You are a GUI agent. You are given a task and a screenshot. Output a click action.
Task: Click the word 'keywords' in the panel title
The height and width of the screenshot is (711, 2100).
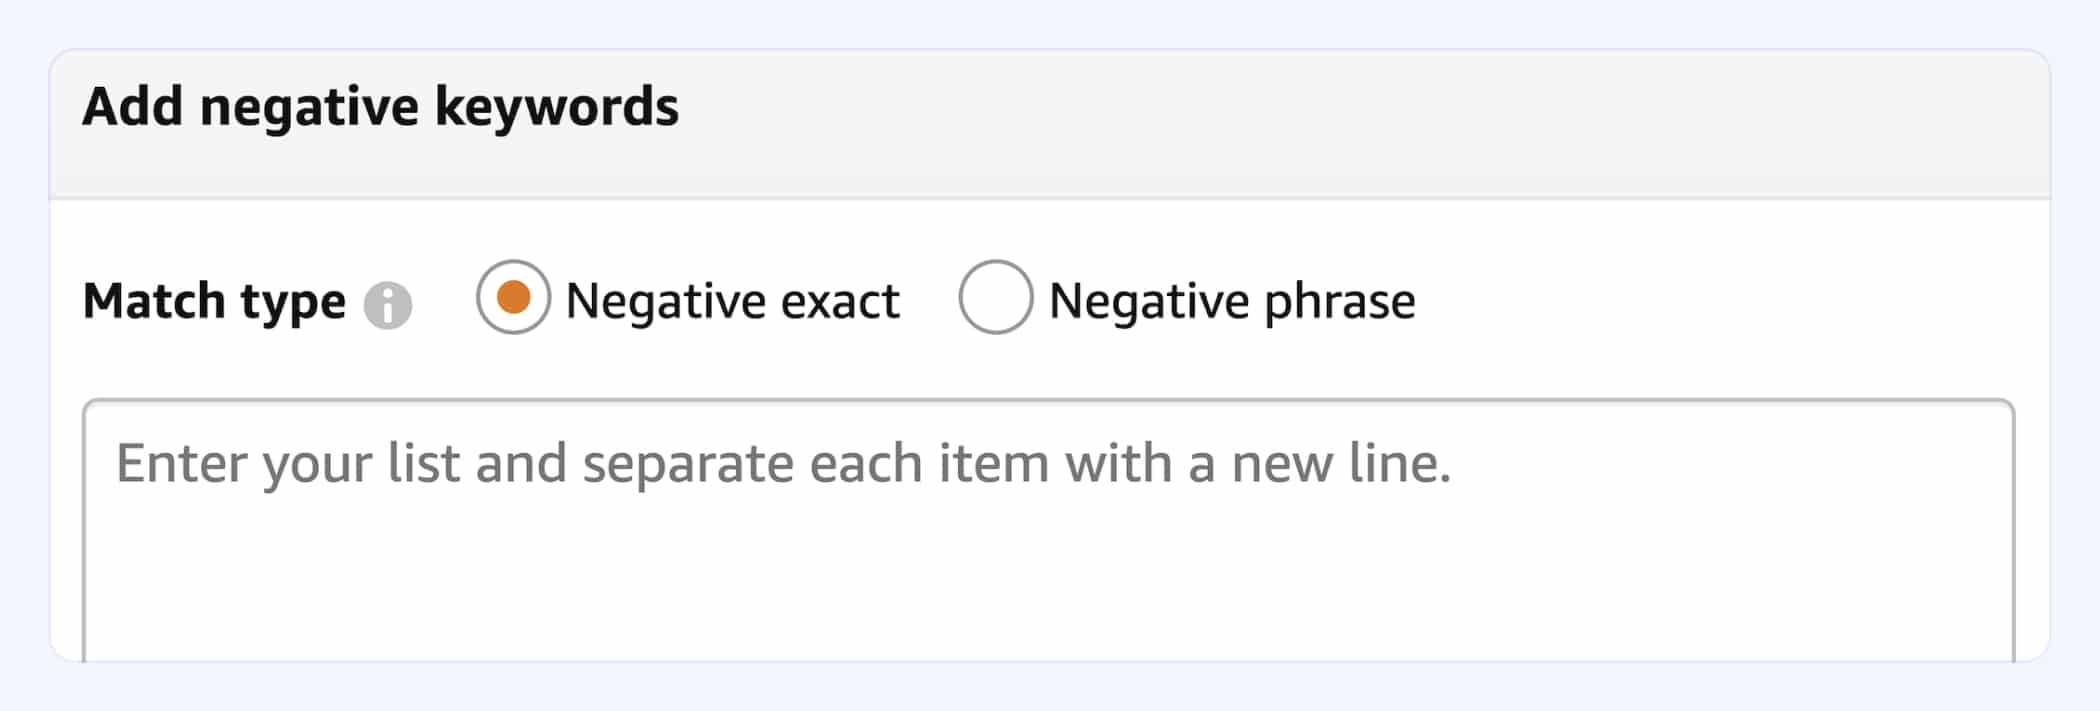pyautogui.click(x=557, y=107)
